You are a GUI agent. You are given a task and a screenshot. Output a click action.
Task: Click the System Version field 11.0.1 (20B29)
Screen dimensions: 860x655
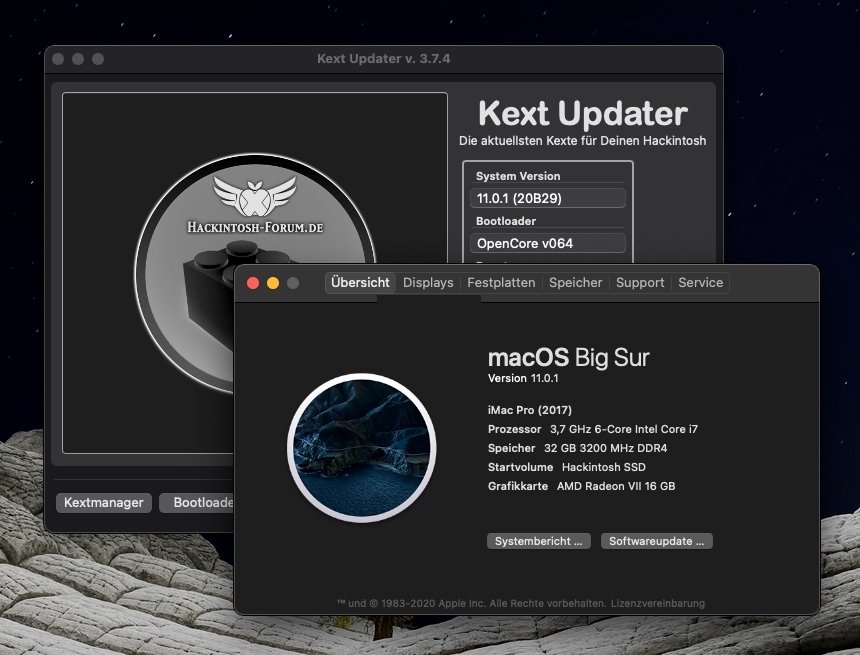pos(547,198)
